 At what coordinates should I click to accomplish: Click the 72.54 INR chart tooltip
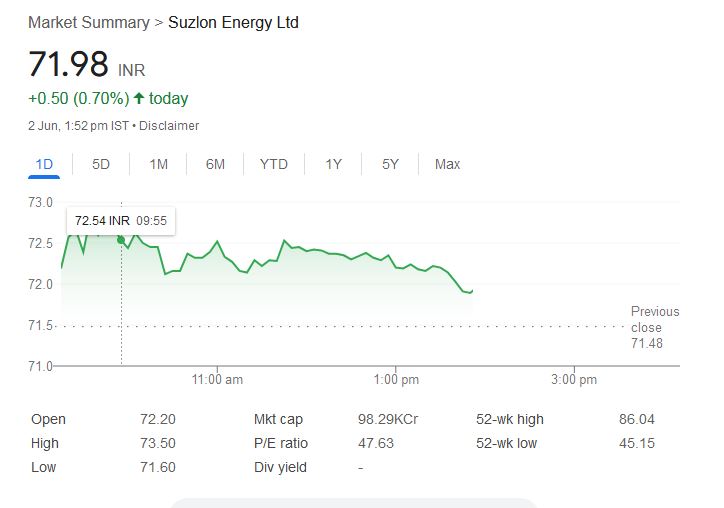click(120, 220)
